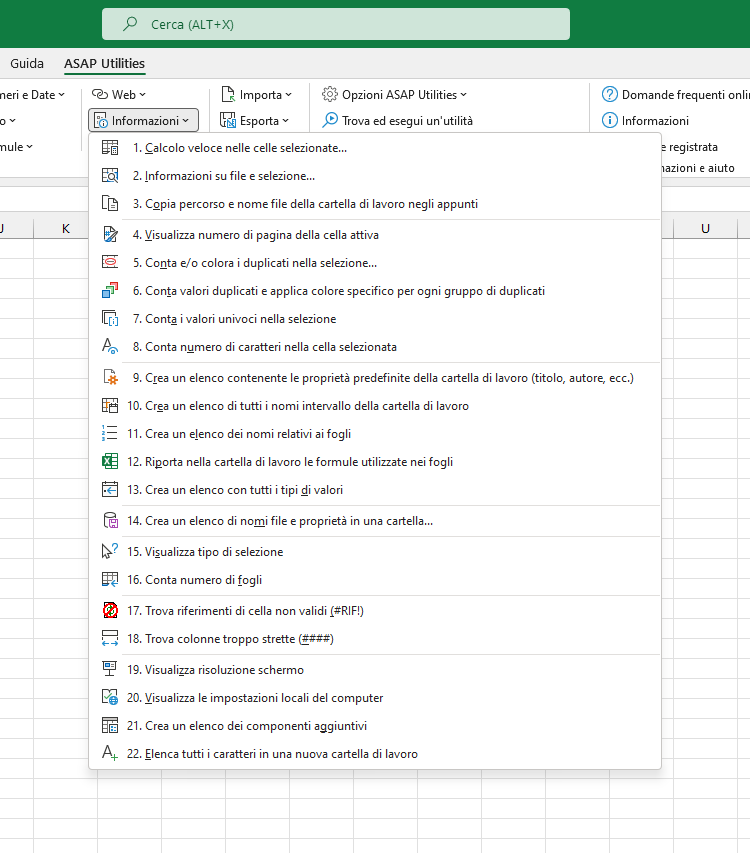The image size is (750, 853).
Task: Choose Crea un elenco dei nomi relativi ai fogli
Action: 375,434
